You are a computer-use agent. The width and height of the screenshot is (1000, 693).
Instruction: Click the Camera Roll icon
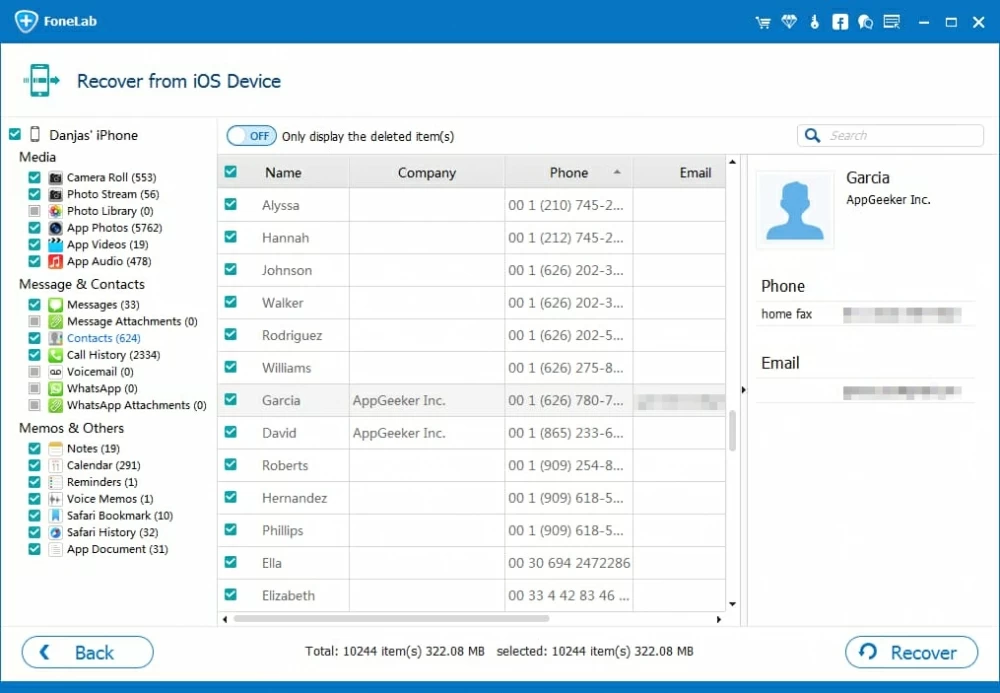point(56,177)
